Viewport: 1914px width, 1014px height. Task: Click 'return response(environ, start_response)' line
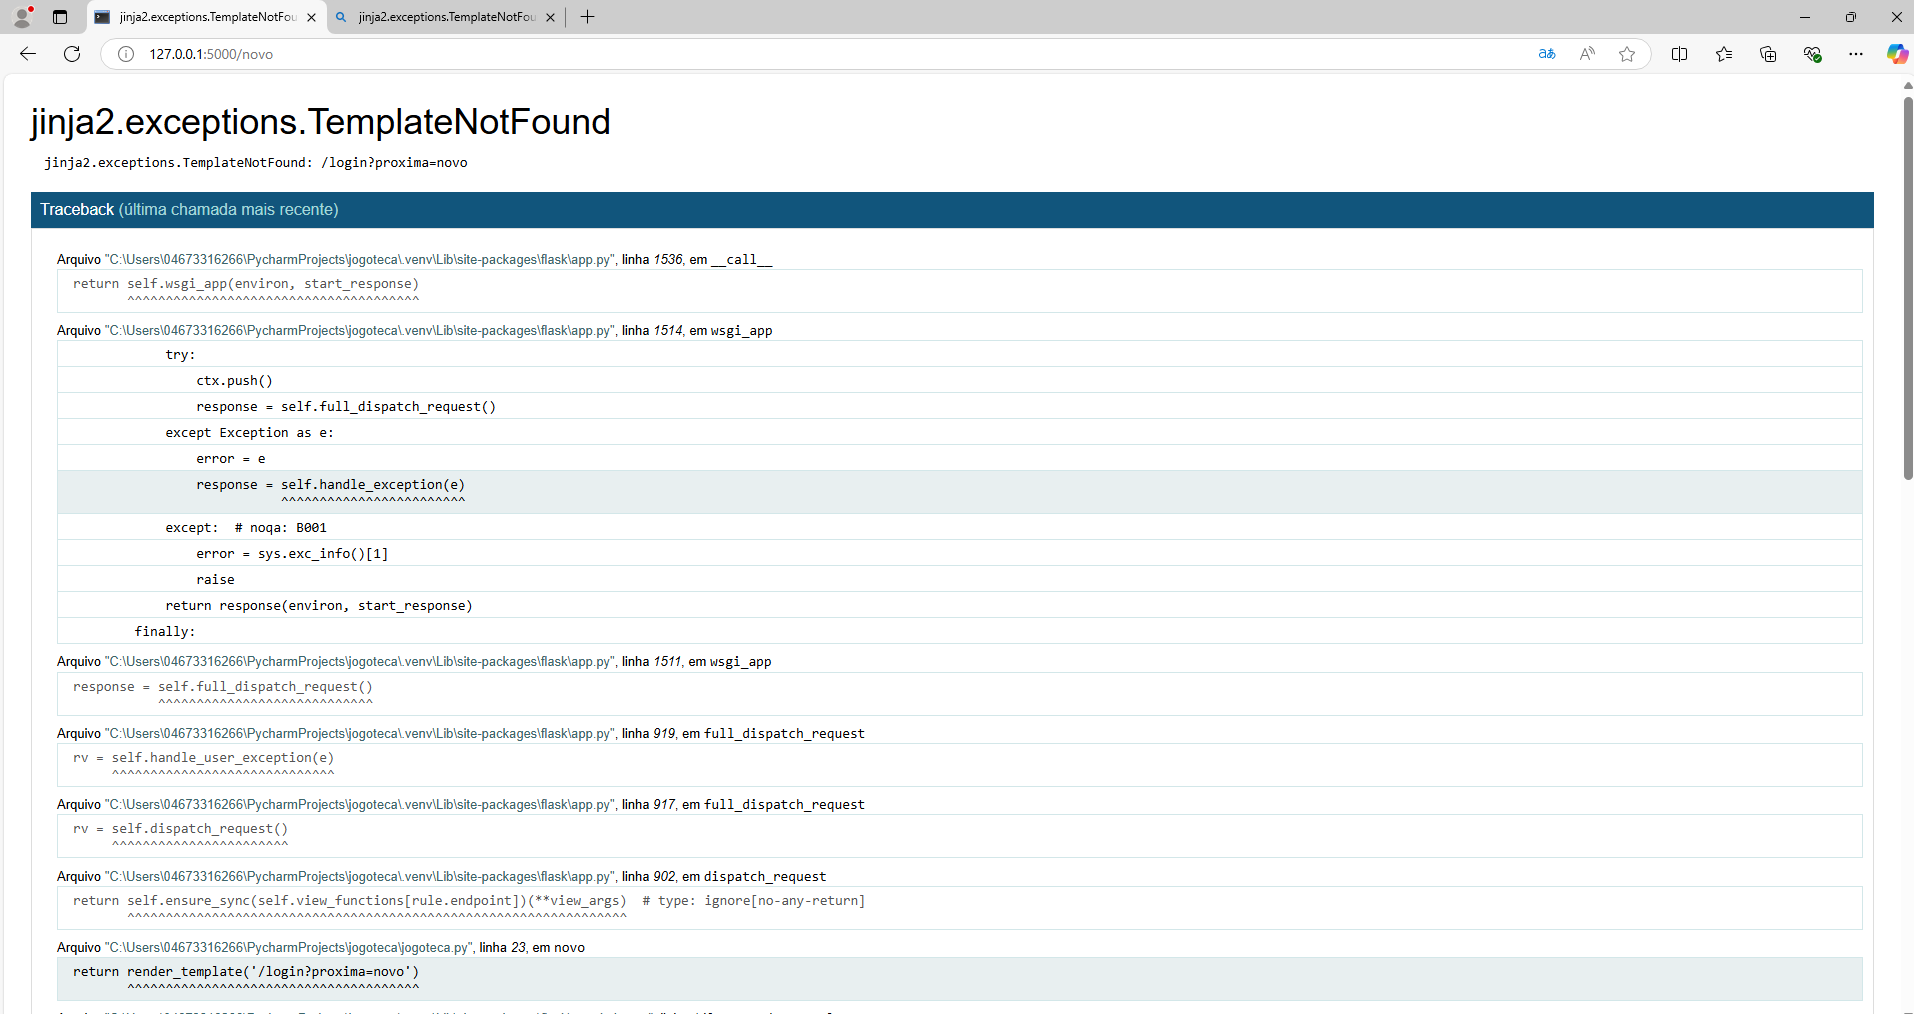[960, 605]
